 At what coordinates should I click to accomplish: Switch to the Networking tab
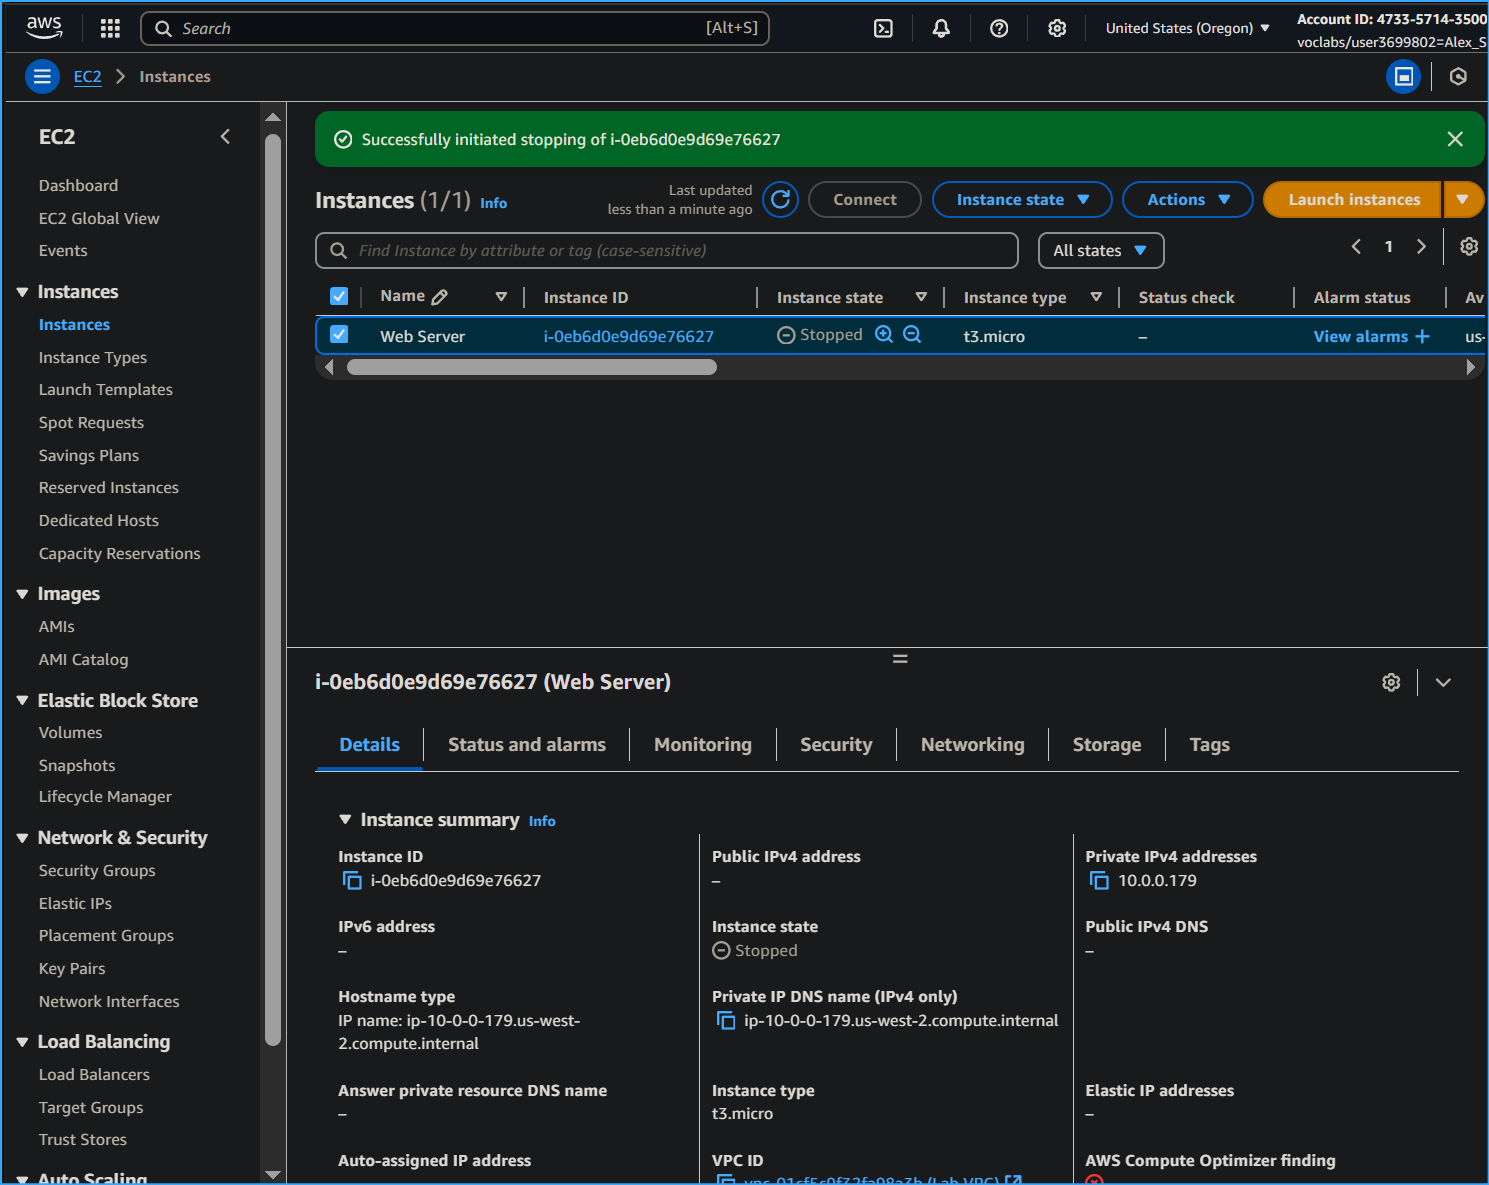pos(972,744)
